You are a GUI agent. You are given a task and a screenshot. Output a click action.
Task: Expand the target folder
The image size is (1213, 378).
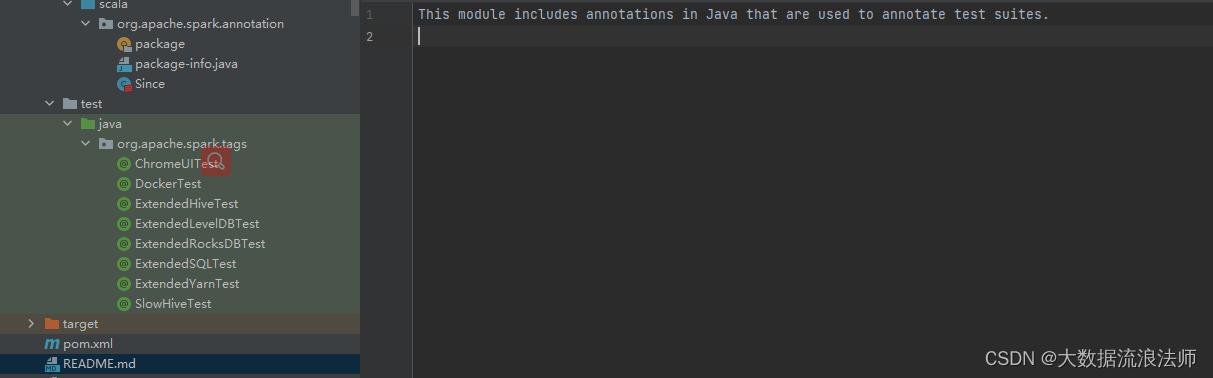pyautogui.click(x=31, y=324)
